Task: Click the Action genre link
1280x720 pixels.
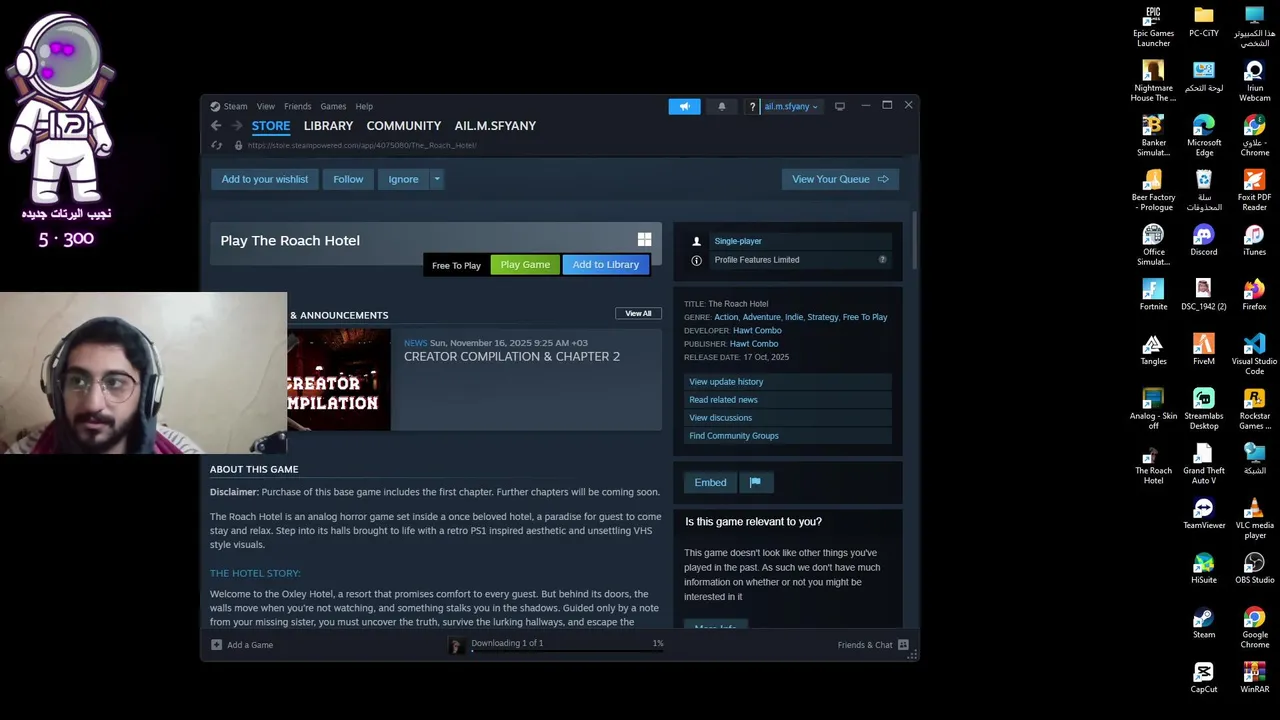Action: (x=726, y=317)
